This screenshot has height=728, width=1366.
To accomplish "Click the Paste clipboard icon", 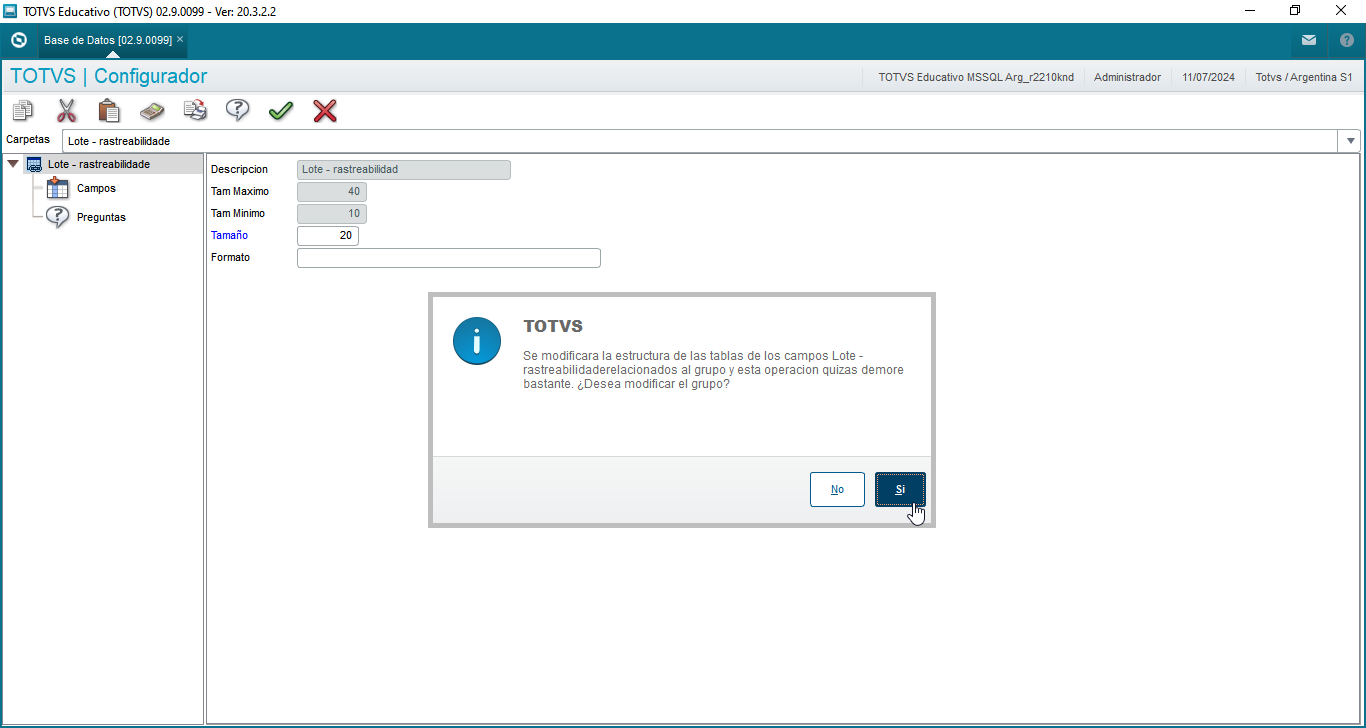I will pyautogui.click(x=109, y=110).
